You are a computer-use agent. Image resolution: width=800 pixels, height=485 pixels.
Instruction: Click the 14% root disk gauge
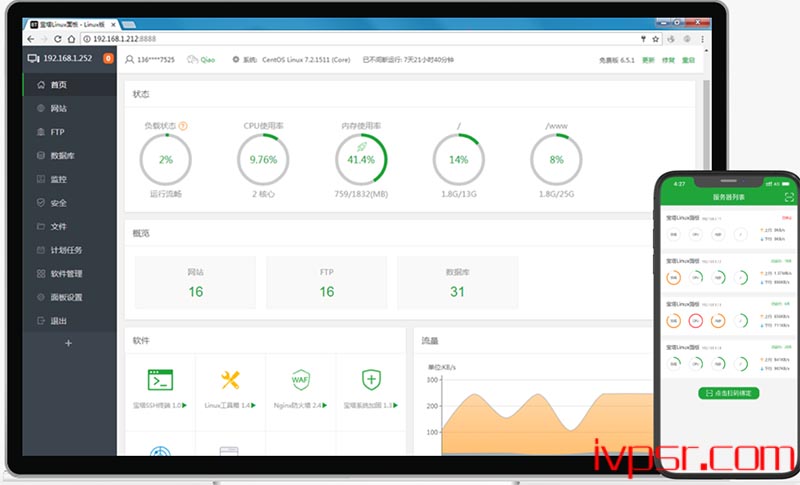click(459, 160)
